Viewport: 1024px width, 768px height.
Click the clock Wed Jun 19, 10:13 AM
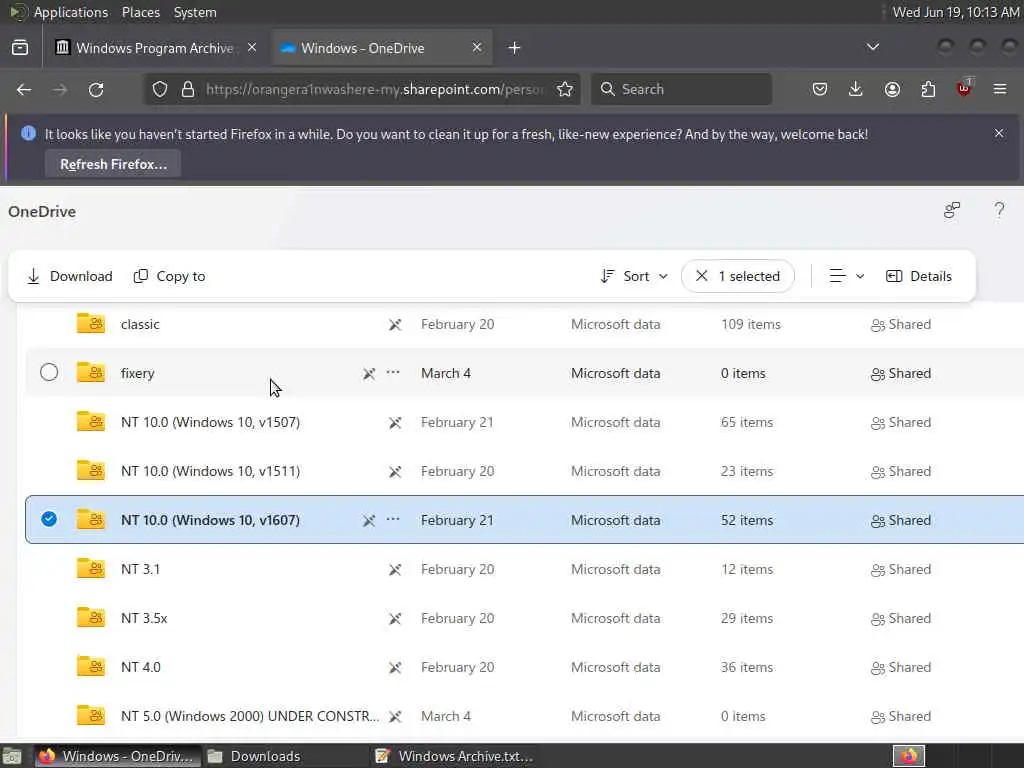click(955, 12)
